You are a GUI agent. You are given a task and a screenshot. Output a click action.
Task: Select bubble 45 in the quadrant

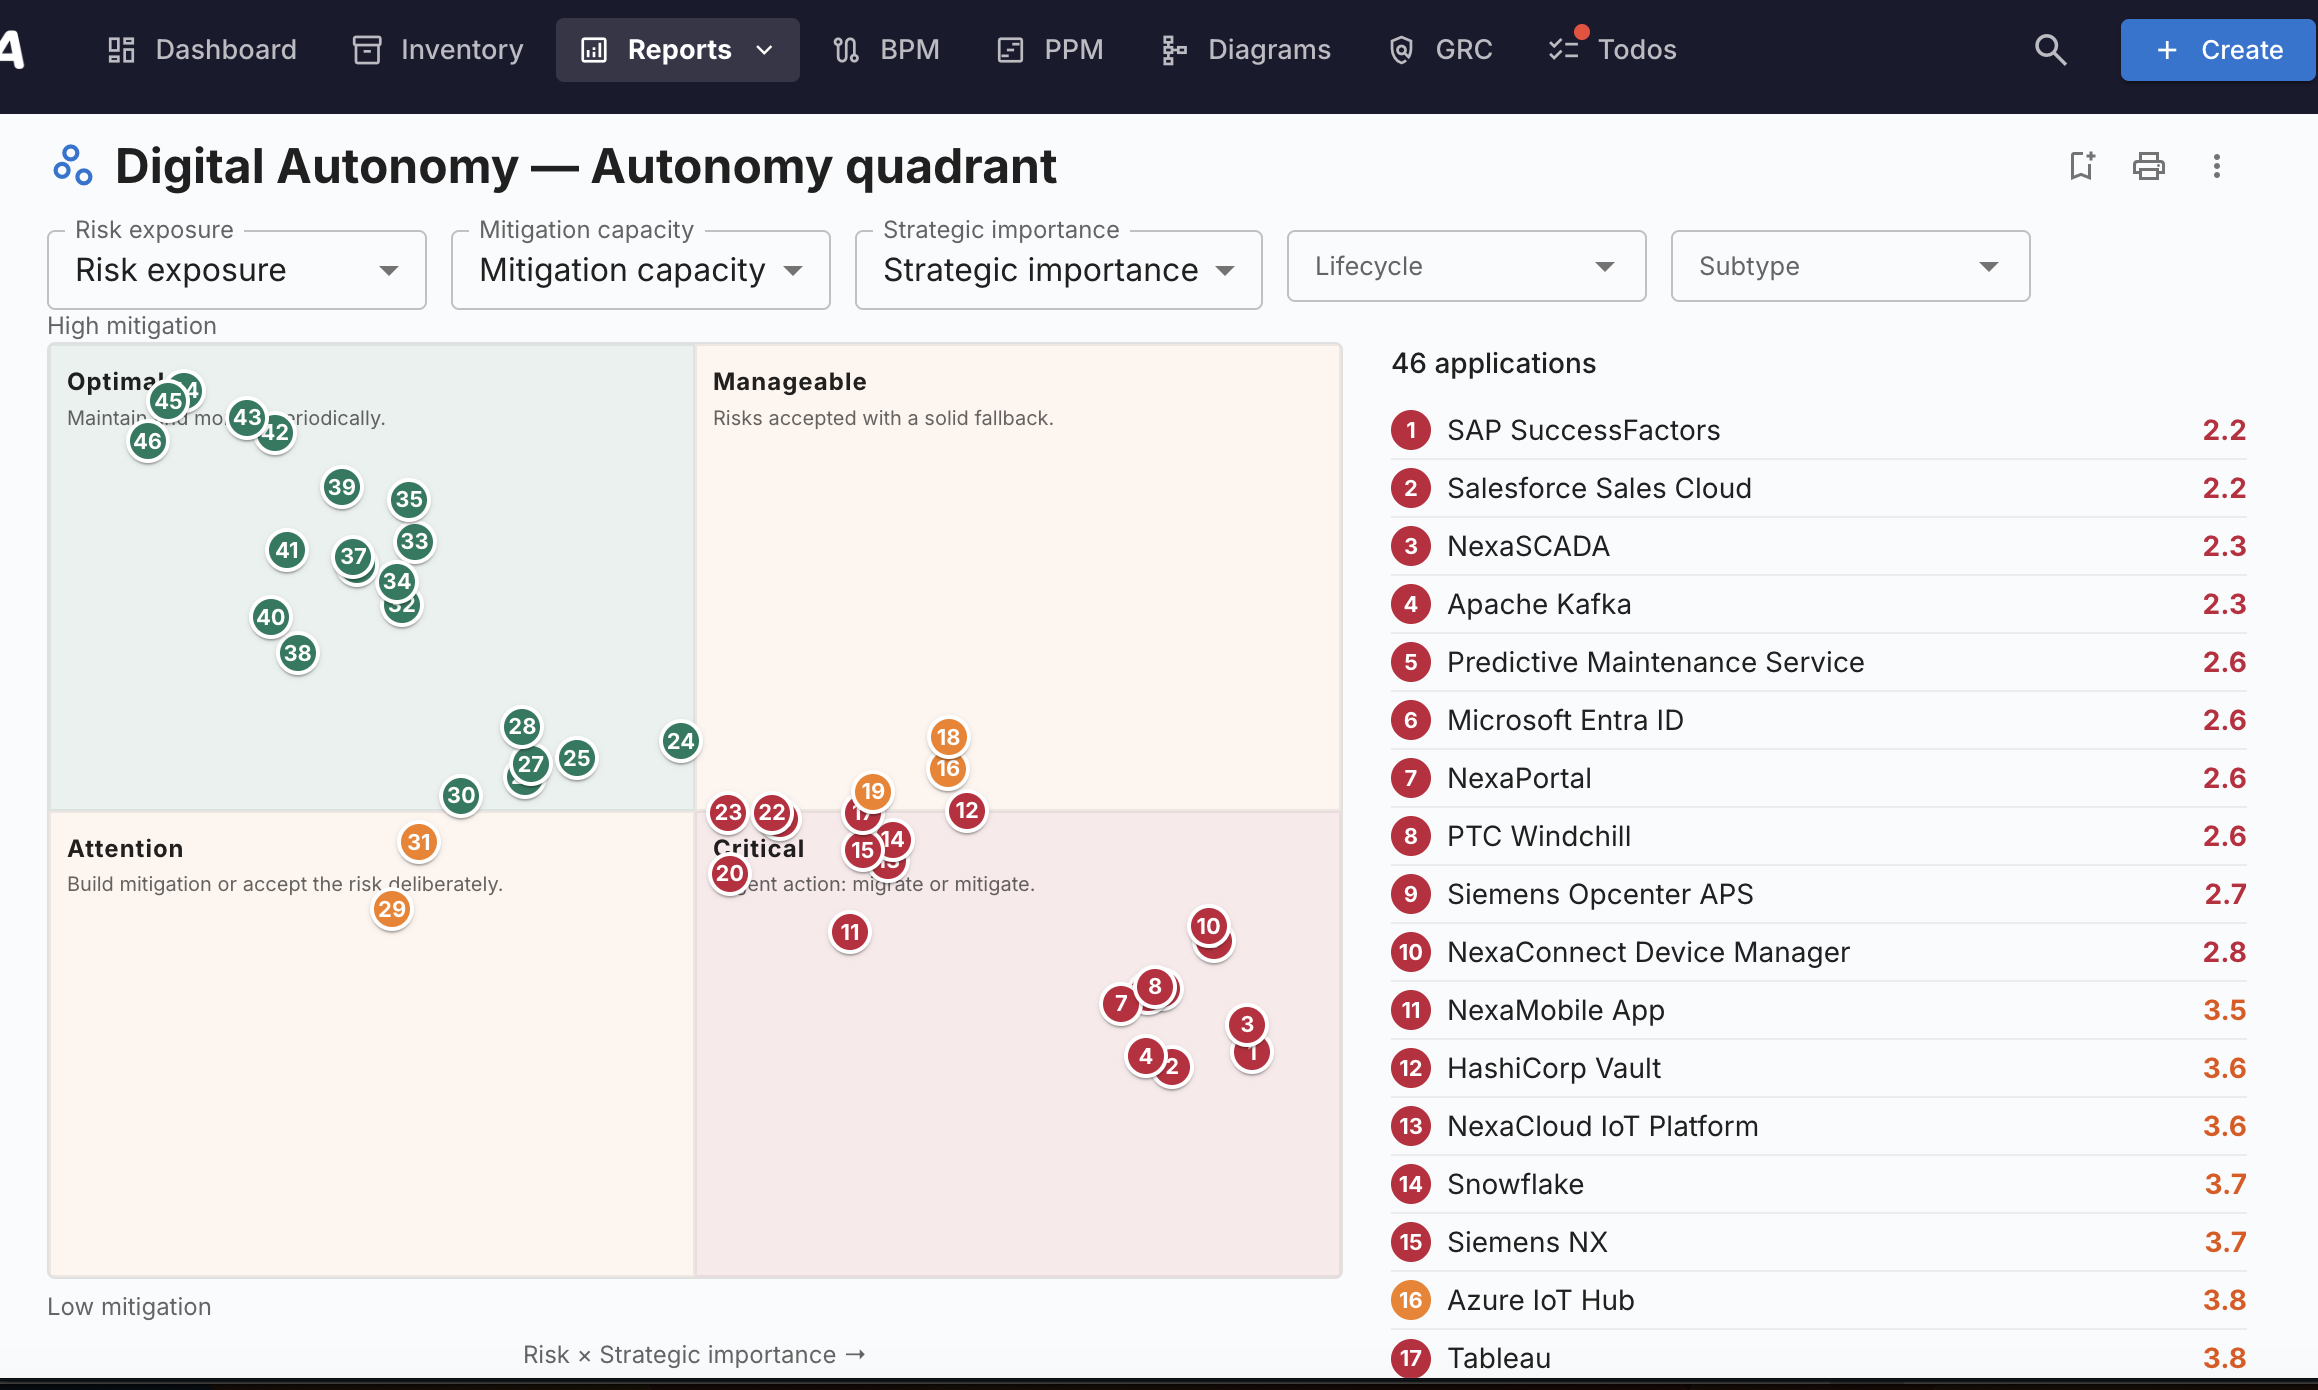click(168, 401)
